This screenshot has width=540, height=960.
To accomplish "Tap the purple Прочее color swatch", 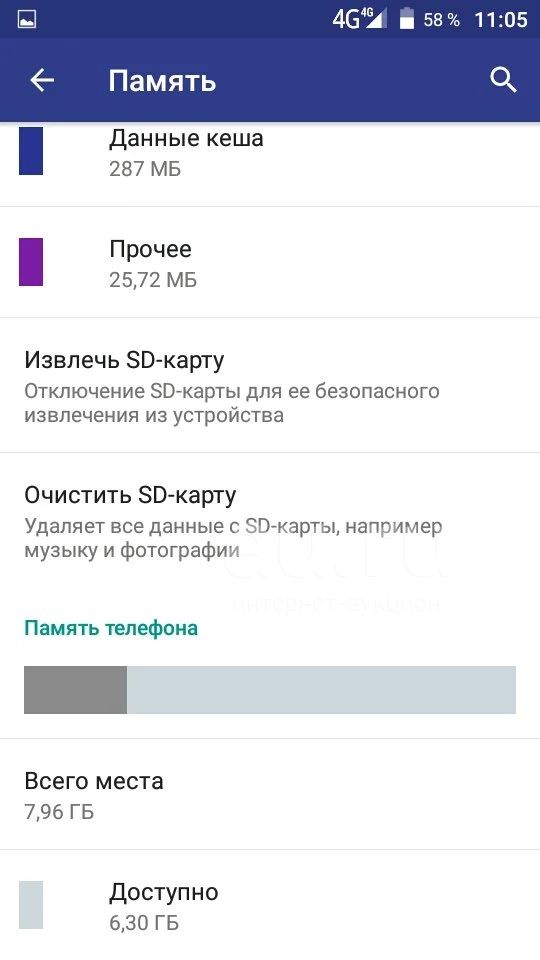I will coord(31,262).
